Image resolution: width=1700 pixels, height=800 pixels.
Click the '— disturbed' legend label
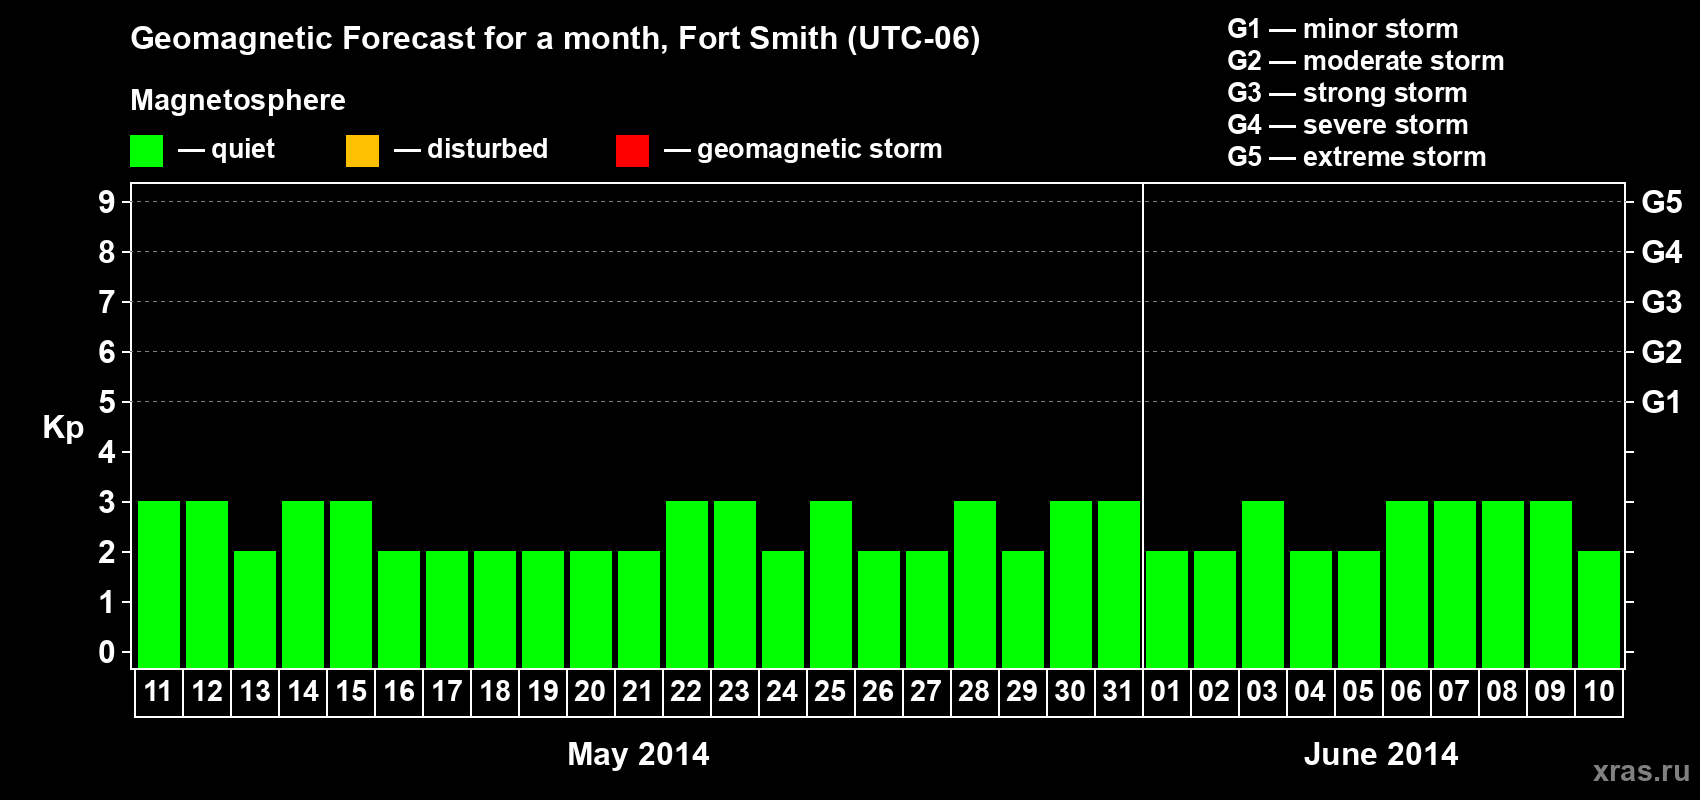(x=471, y=149)
